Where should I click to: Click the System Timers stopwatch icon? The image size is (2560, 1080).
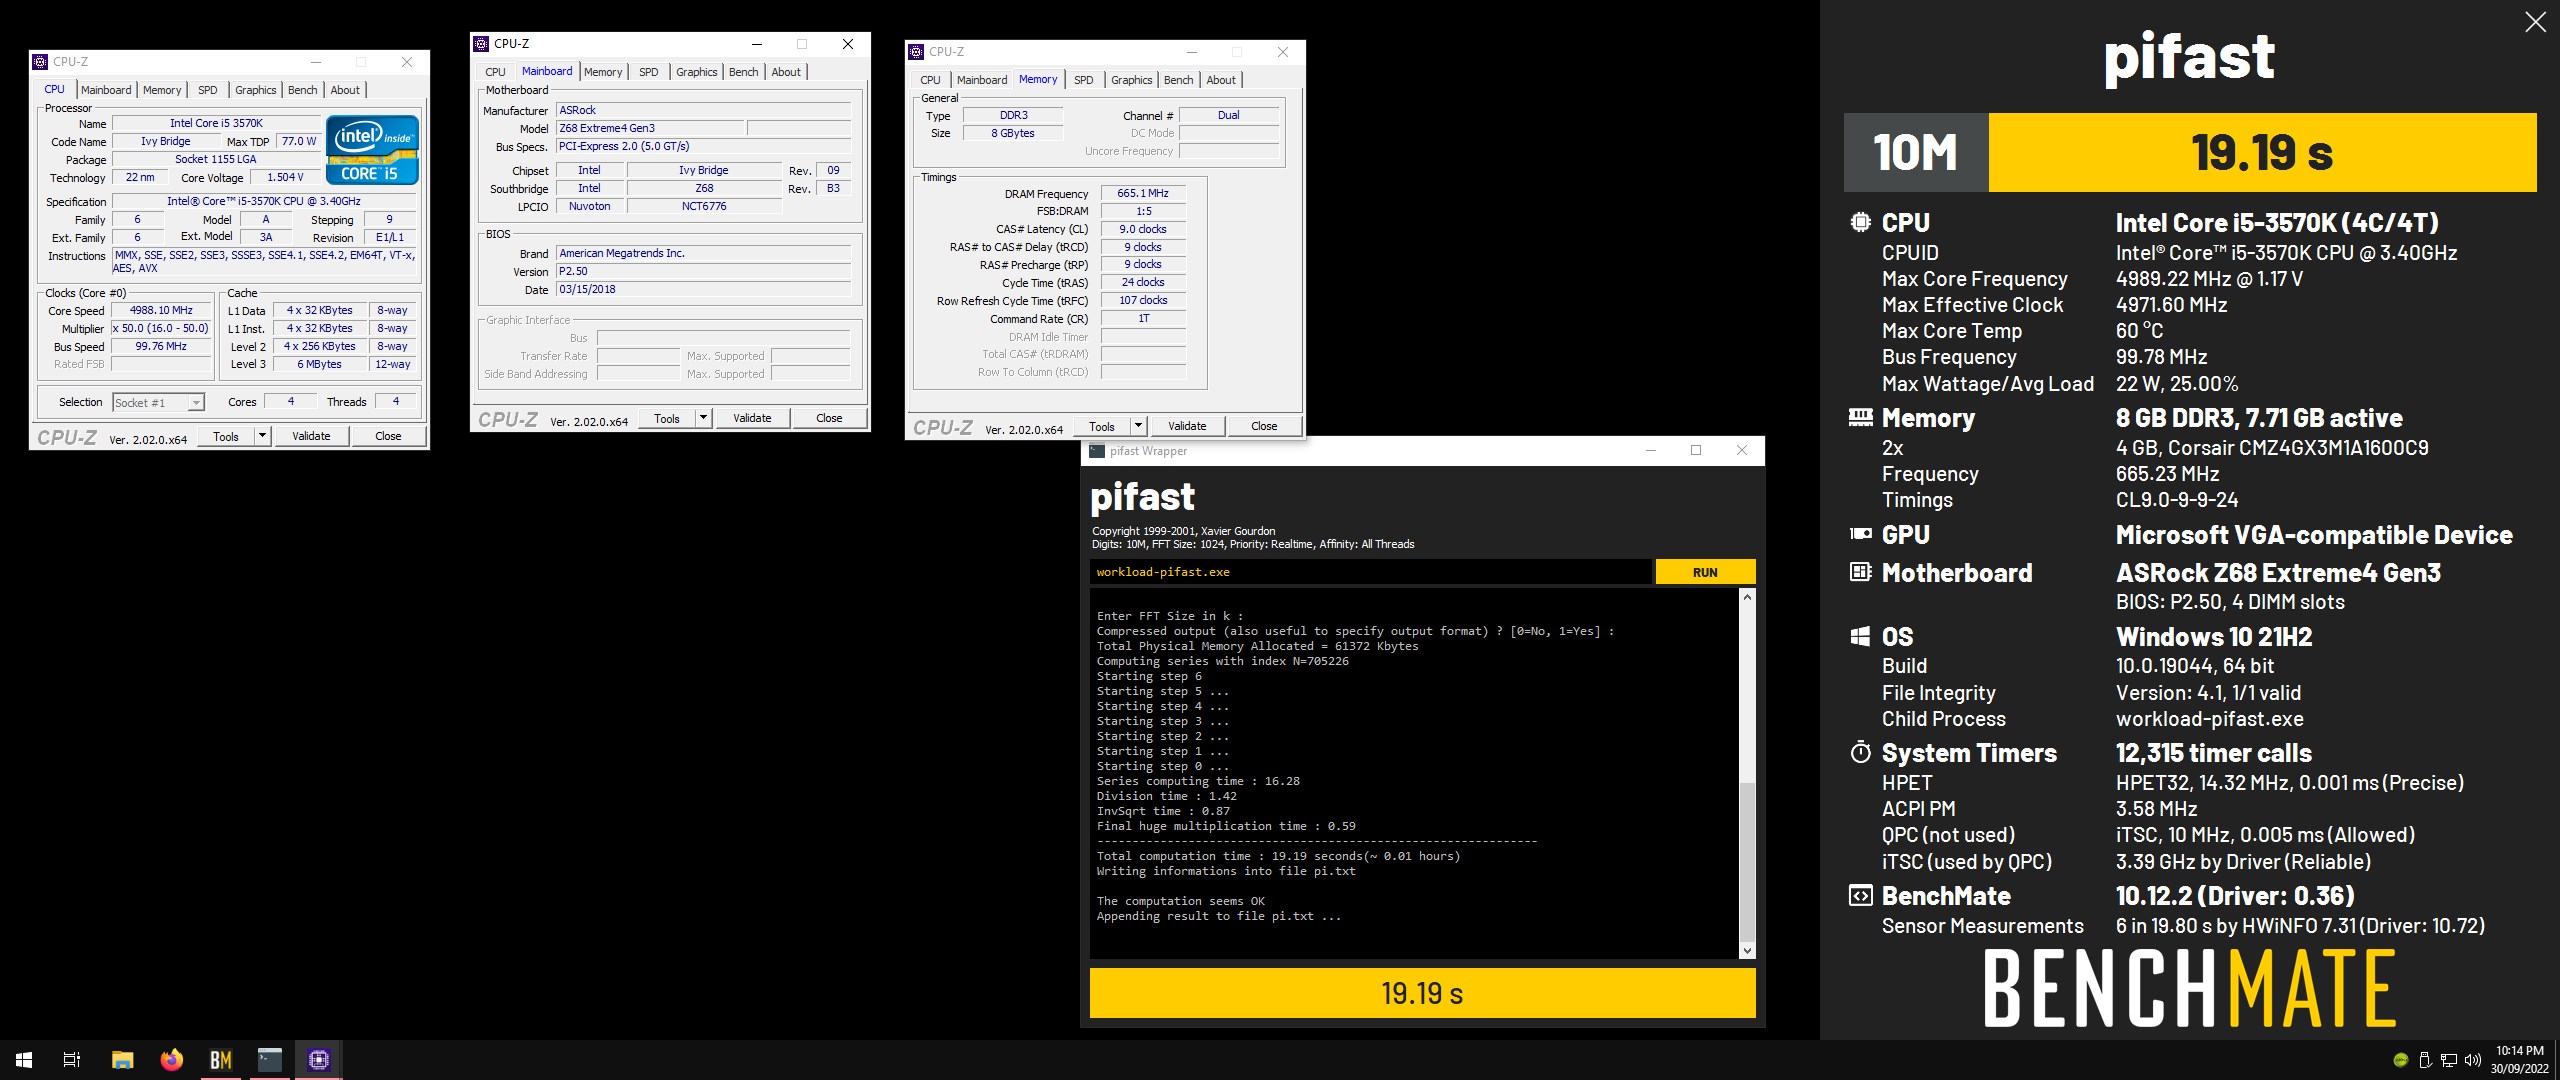point(1860,752)
